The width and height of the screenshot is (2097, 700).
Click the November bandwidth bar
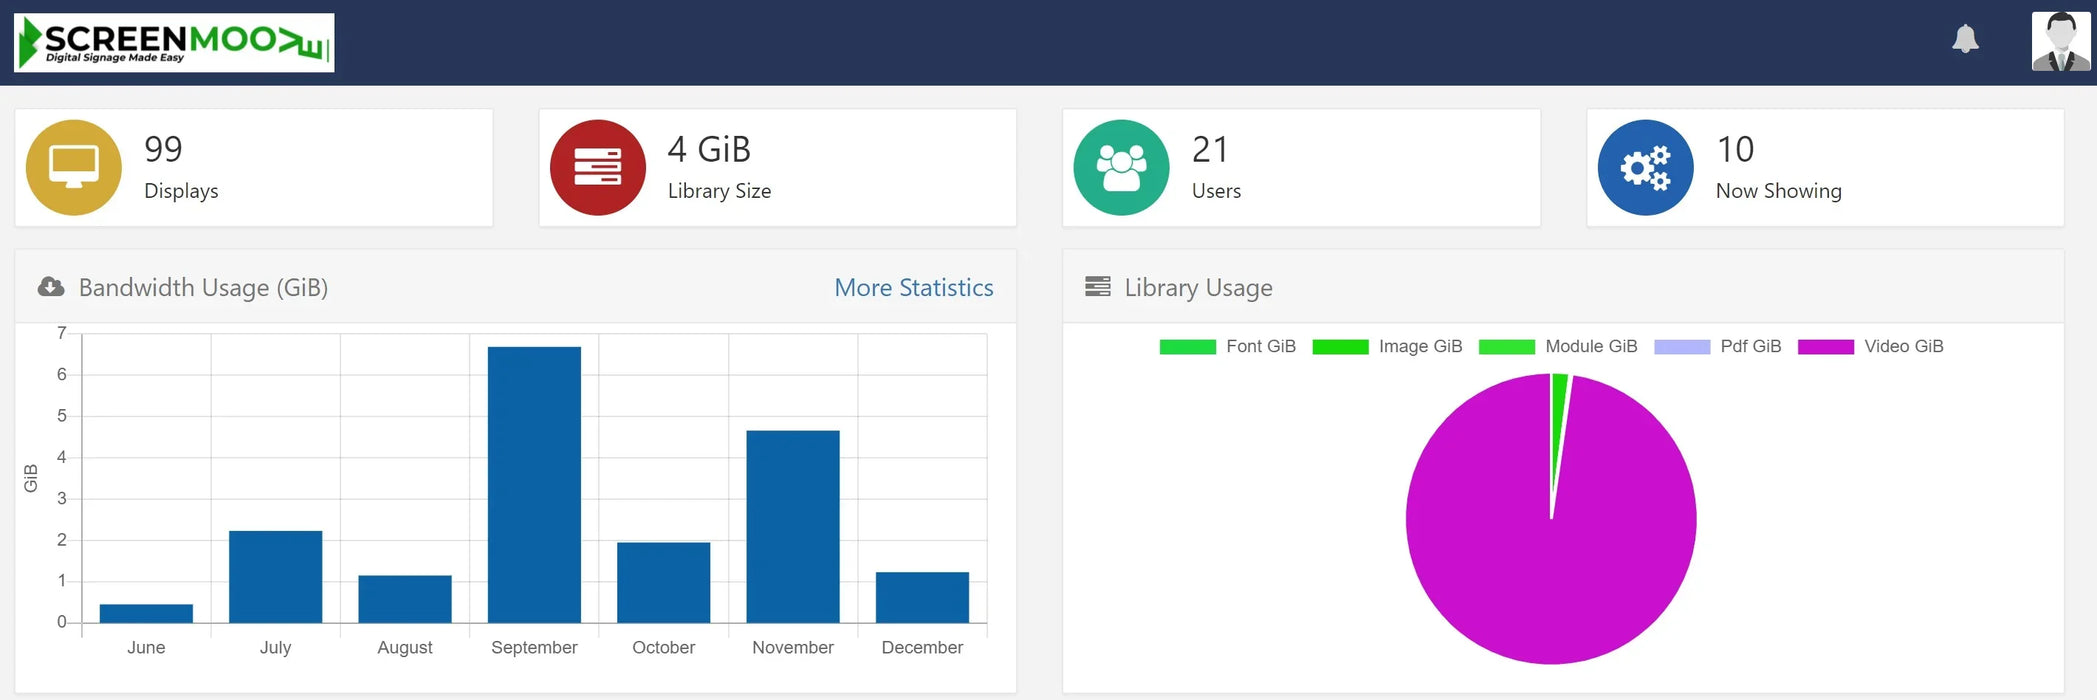(792, 527)
